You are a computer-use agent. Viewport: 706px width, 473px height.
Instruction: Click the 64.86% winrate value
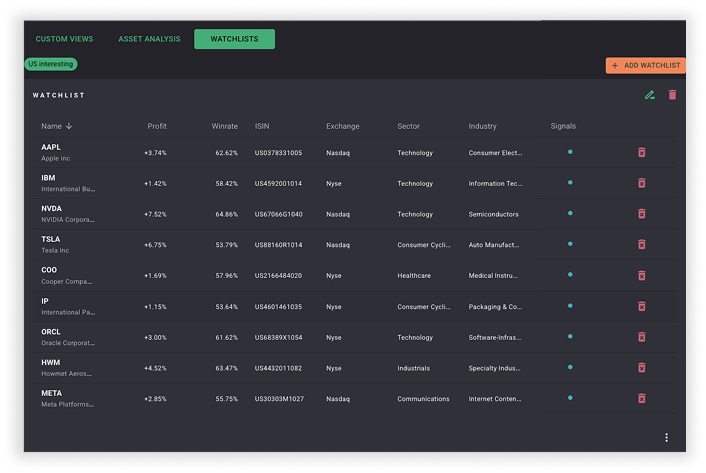pos(226,214)
